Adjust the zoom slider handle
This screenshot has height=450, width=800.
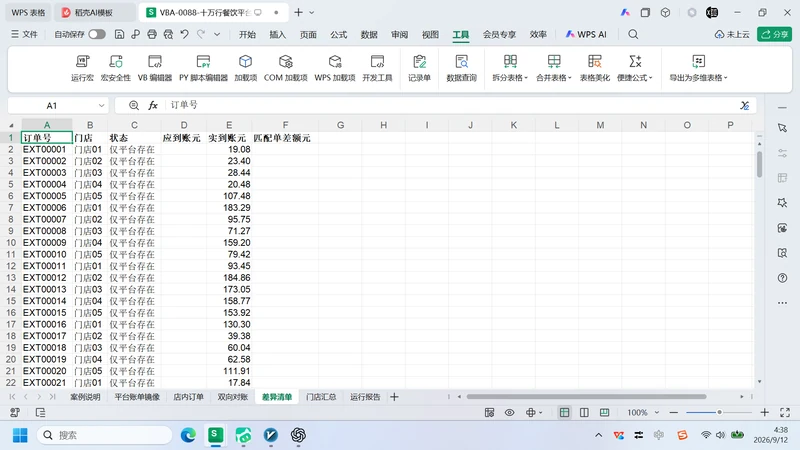719,412
